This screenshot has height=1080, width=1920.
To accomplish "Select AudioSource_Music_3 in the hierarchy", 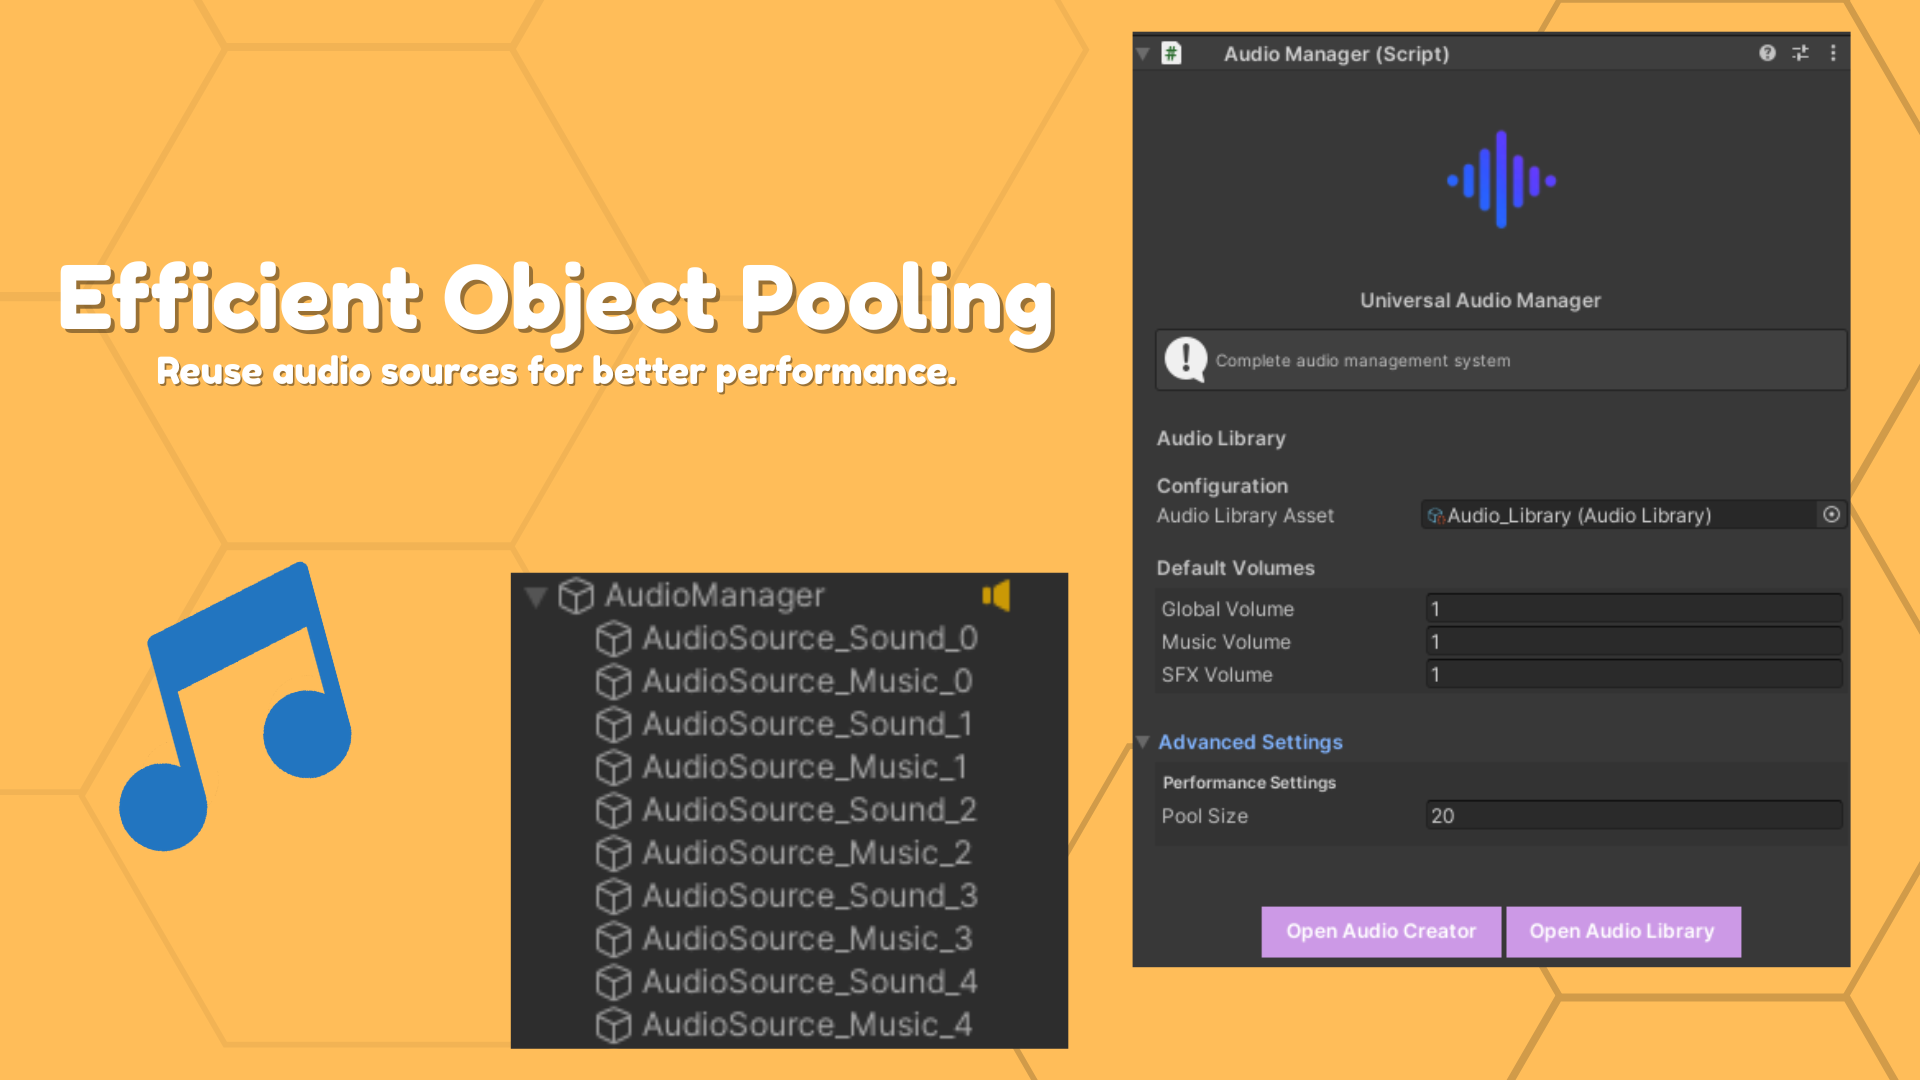I will [806, 939].
